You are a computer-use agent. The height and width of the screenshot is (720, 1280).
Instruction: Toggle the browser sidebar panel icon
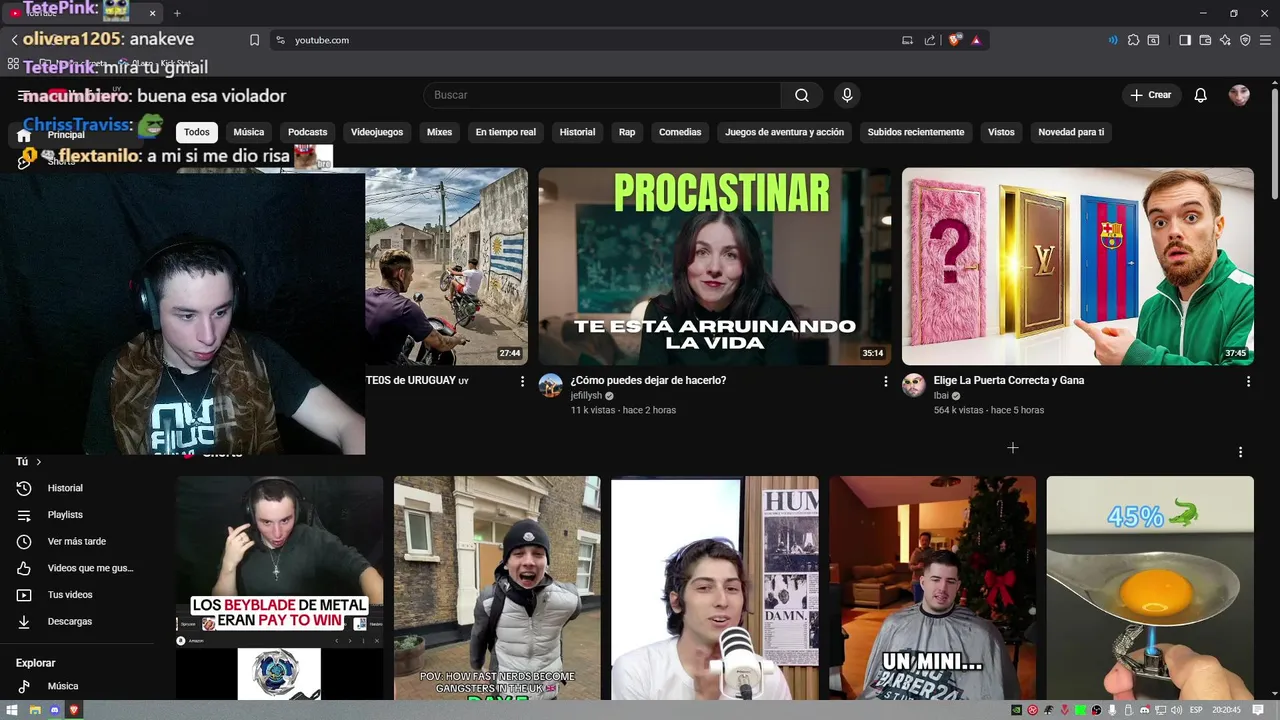(x=1185, y=40)
